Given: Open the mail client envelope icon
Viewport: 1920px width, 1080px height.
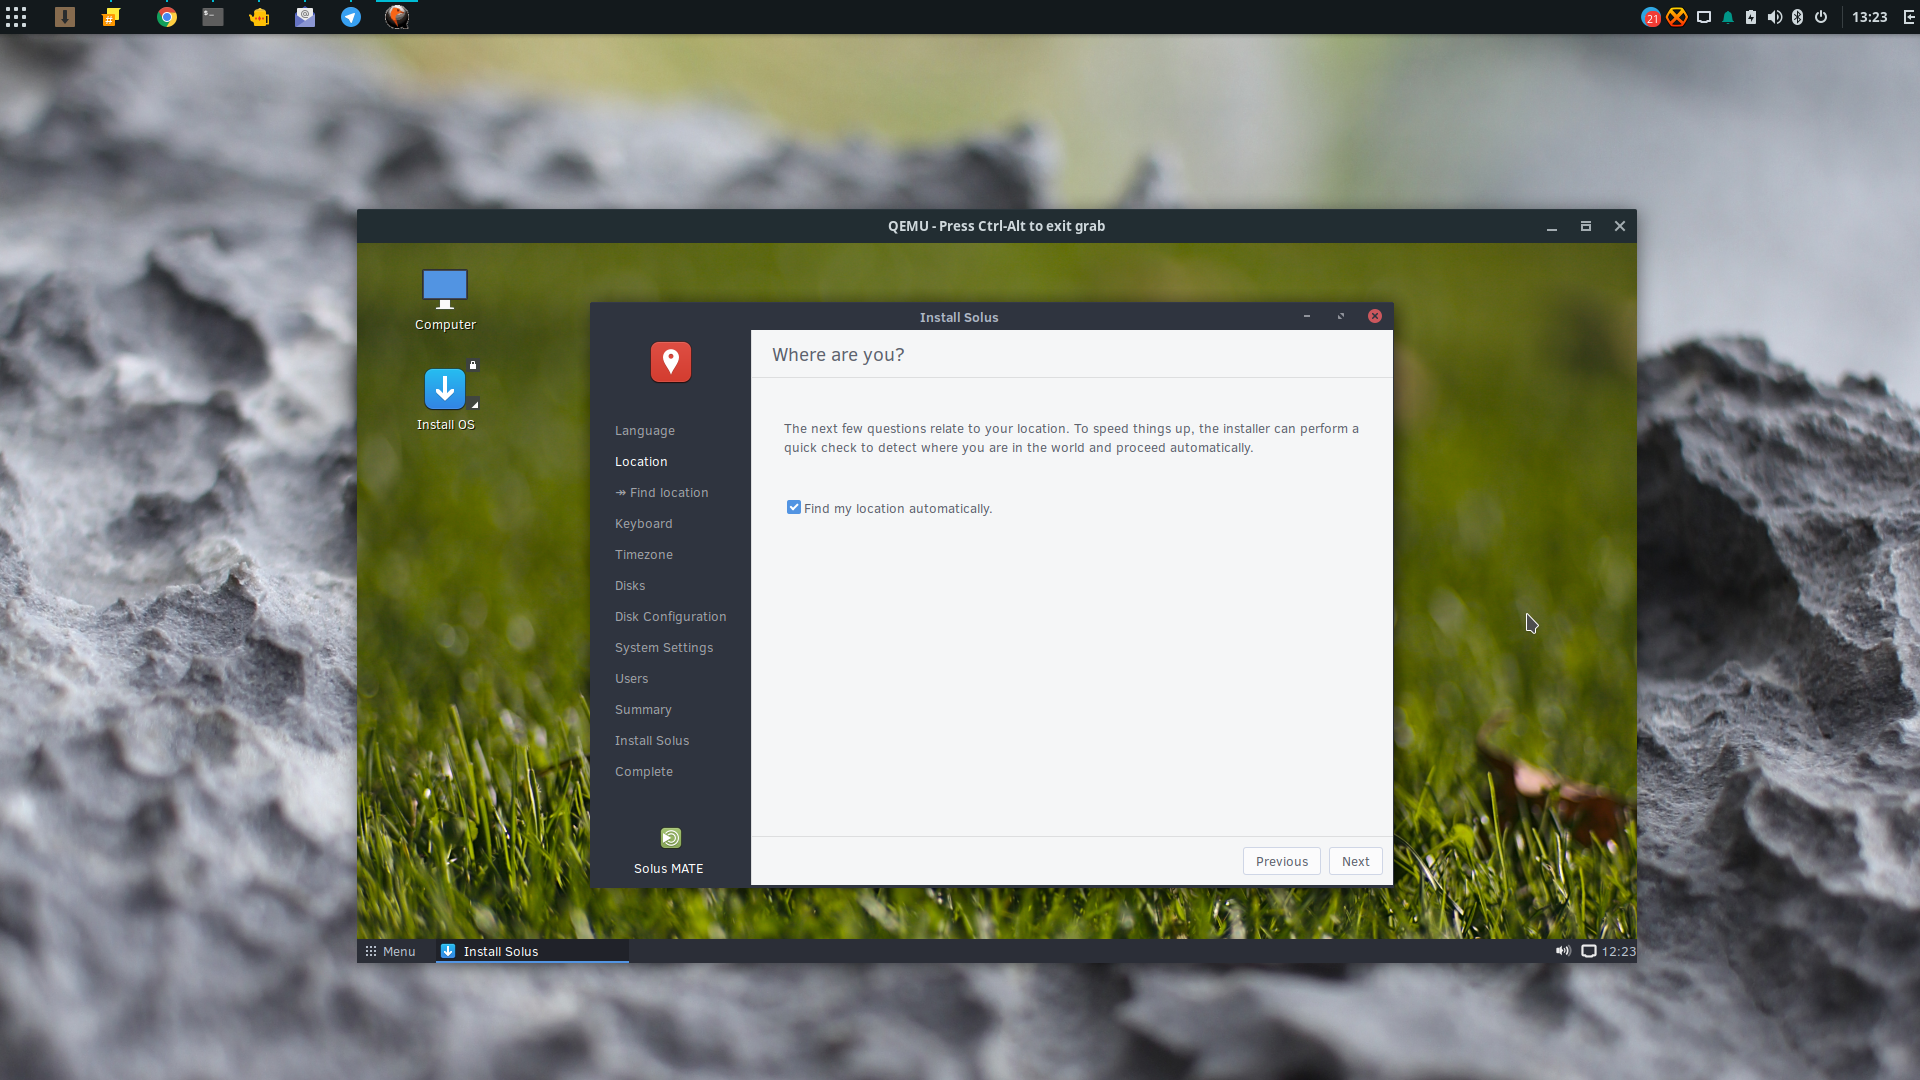Looking at the screenshot, I should click(305, 17).
